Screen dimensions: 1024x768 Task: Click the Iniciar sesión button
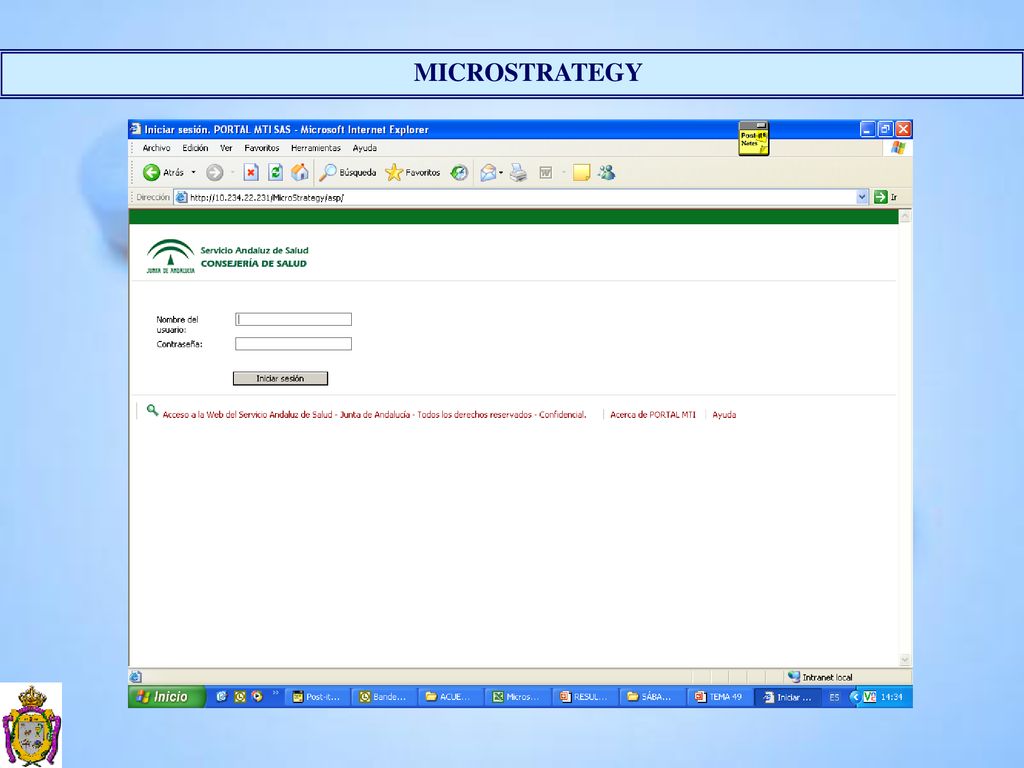[x=280, y=378]
